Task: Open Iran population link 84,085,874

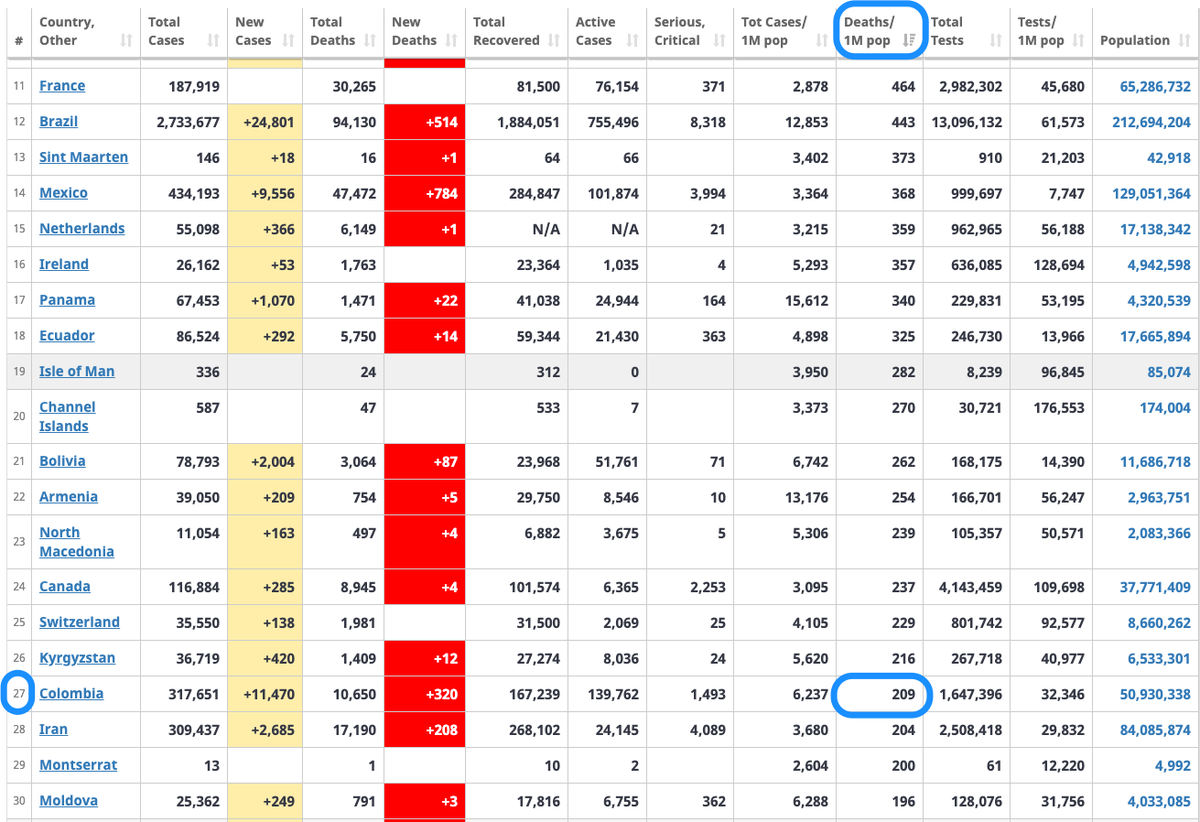Action: (x=1155, y=730)
